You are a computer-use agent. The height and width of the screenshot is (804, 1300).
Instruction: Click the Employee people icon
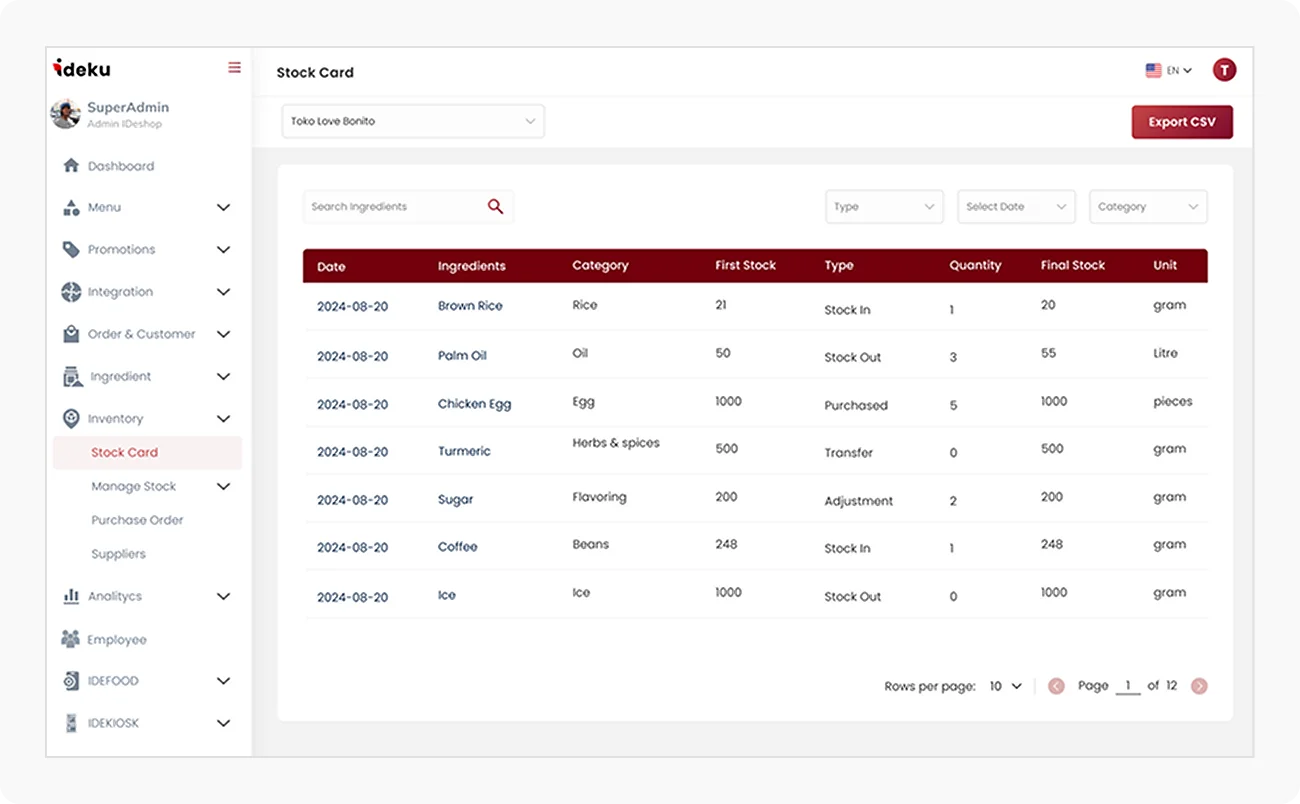(70, 639)
